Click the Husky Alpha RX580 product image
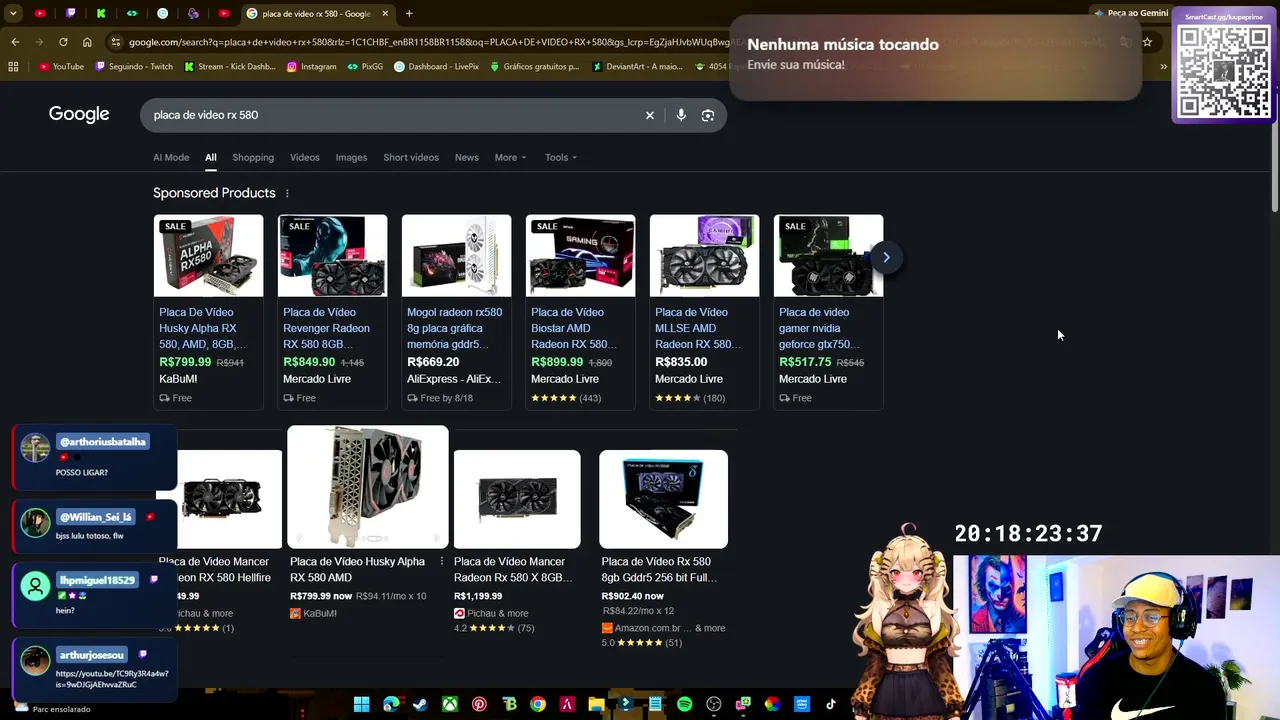Viewport: 1280px width, 720px height. (x=208, y=256)
